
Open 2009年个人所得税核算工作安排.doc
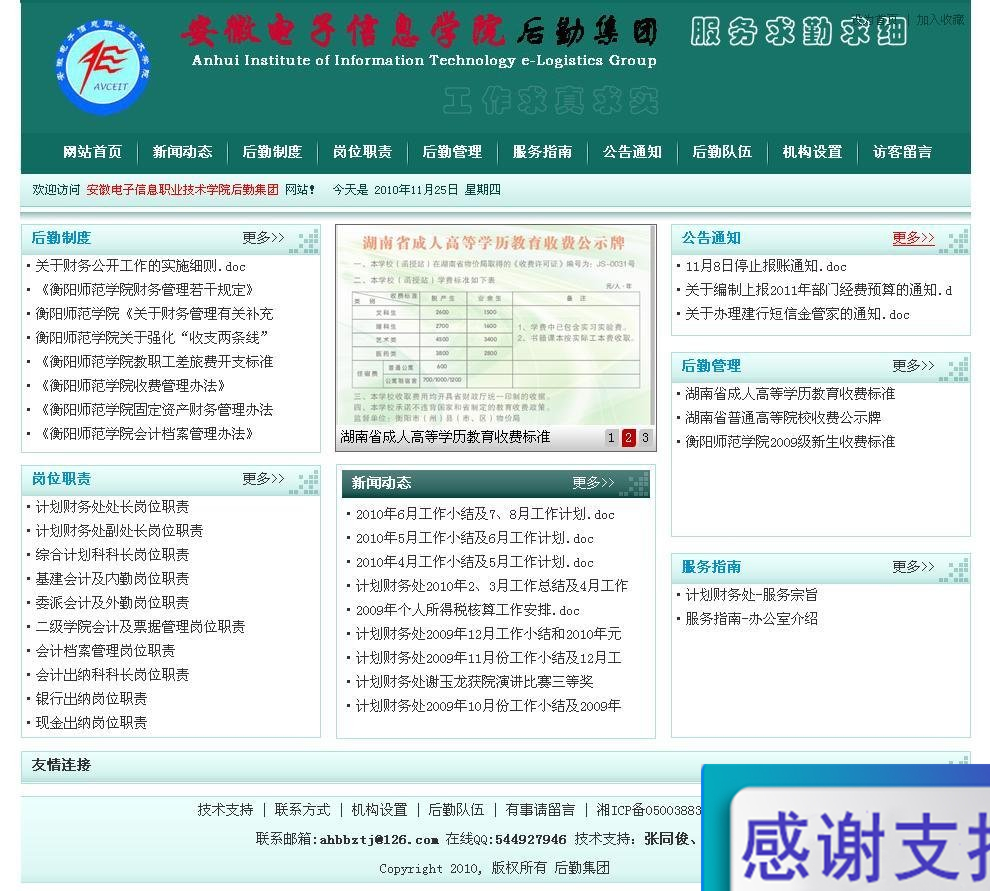point(468,610)
